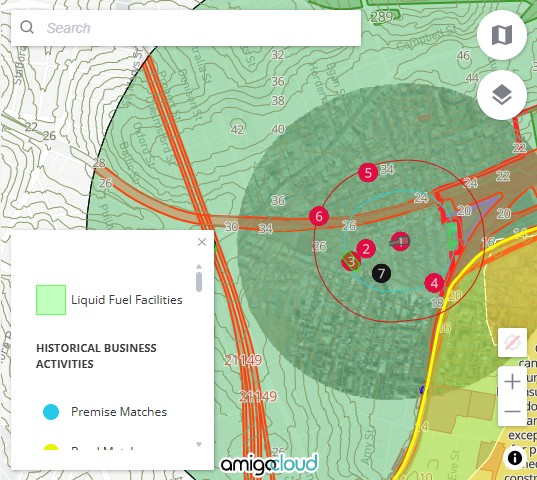Viewport: 537px width, 480px height.
Task: Select black marker number 7
Action: [x=381, y=273]
